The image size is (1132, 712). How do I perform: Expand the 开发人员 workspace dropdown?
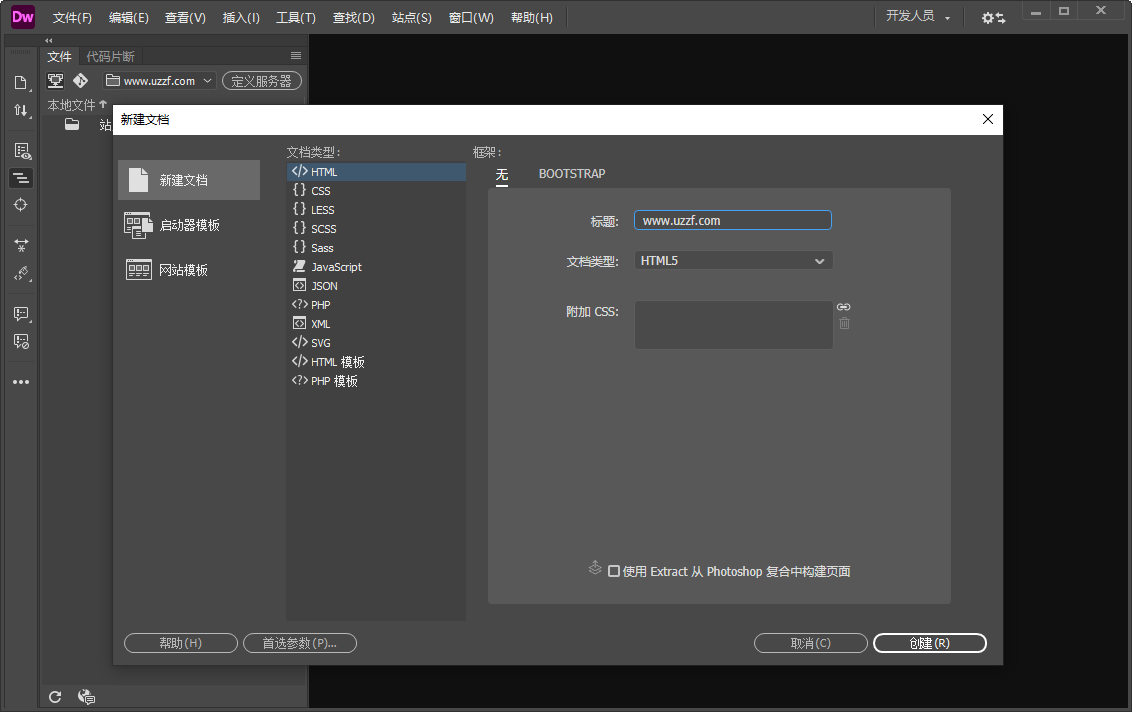(x=918, y=16)
